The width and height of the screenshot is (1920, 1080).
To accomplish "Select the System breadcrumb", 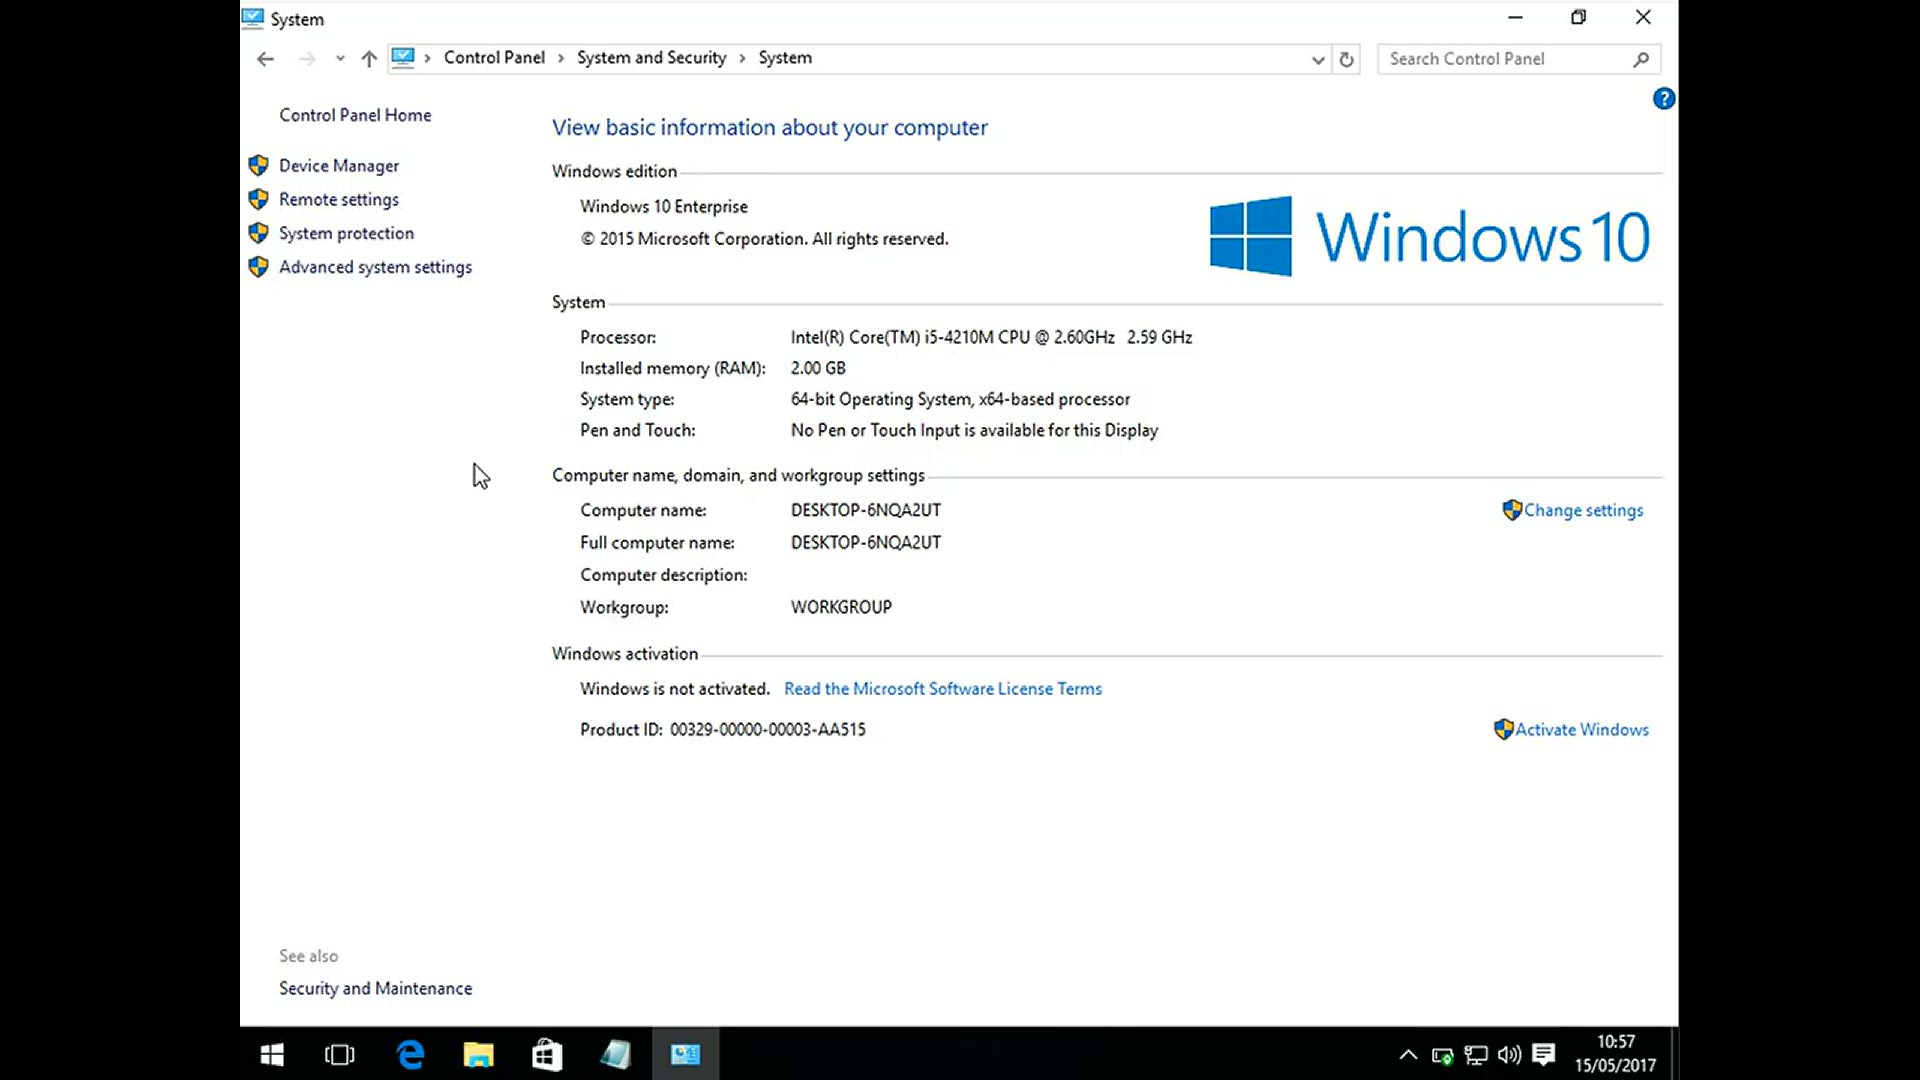I will click(x=785, y=57).
